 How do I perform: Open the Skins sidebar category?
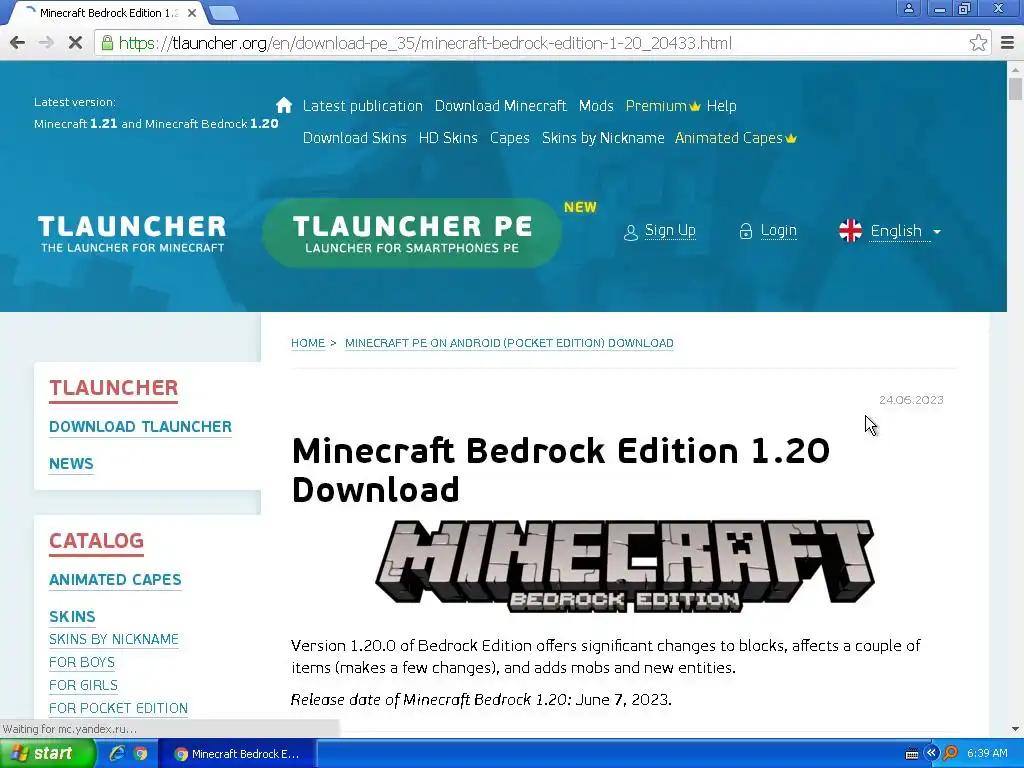[72, 616]
